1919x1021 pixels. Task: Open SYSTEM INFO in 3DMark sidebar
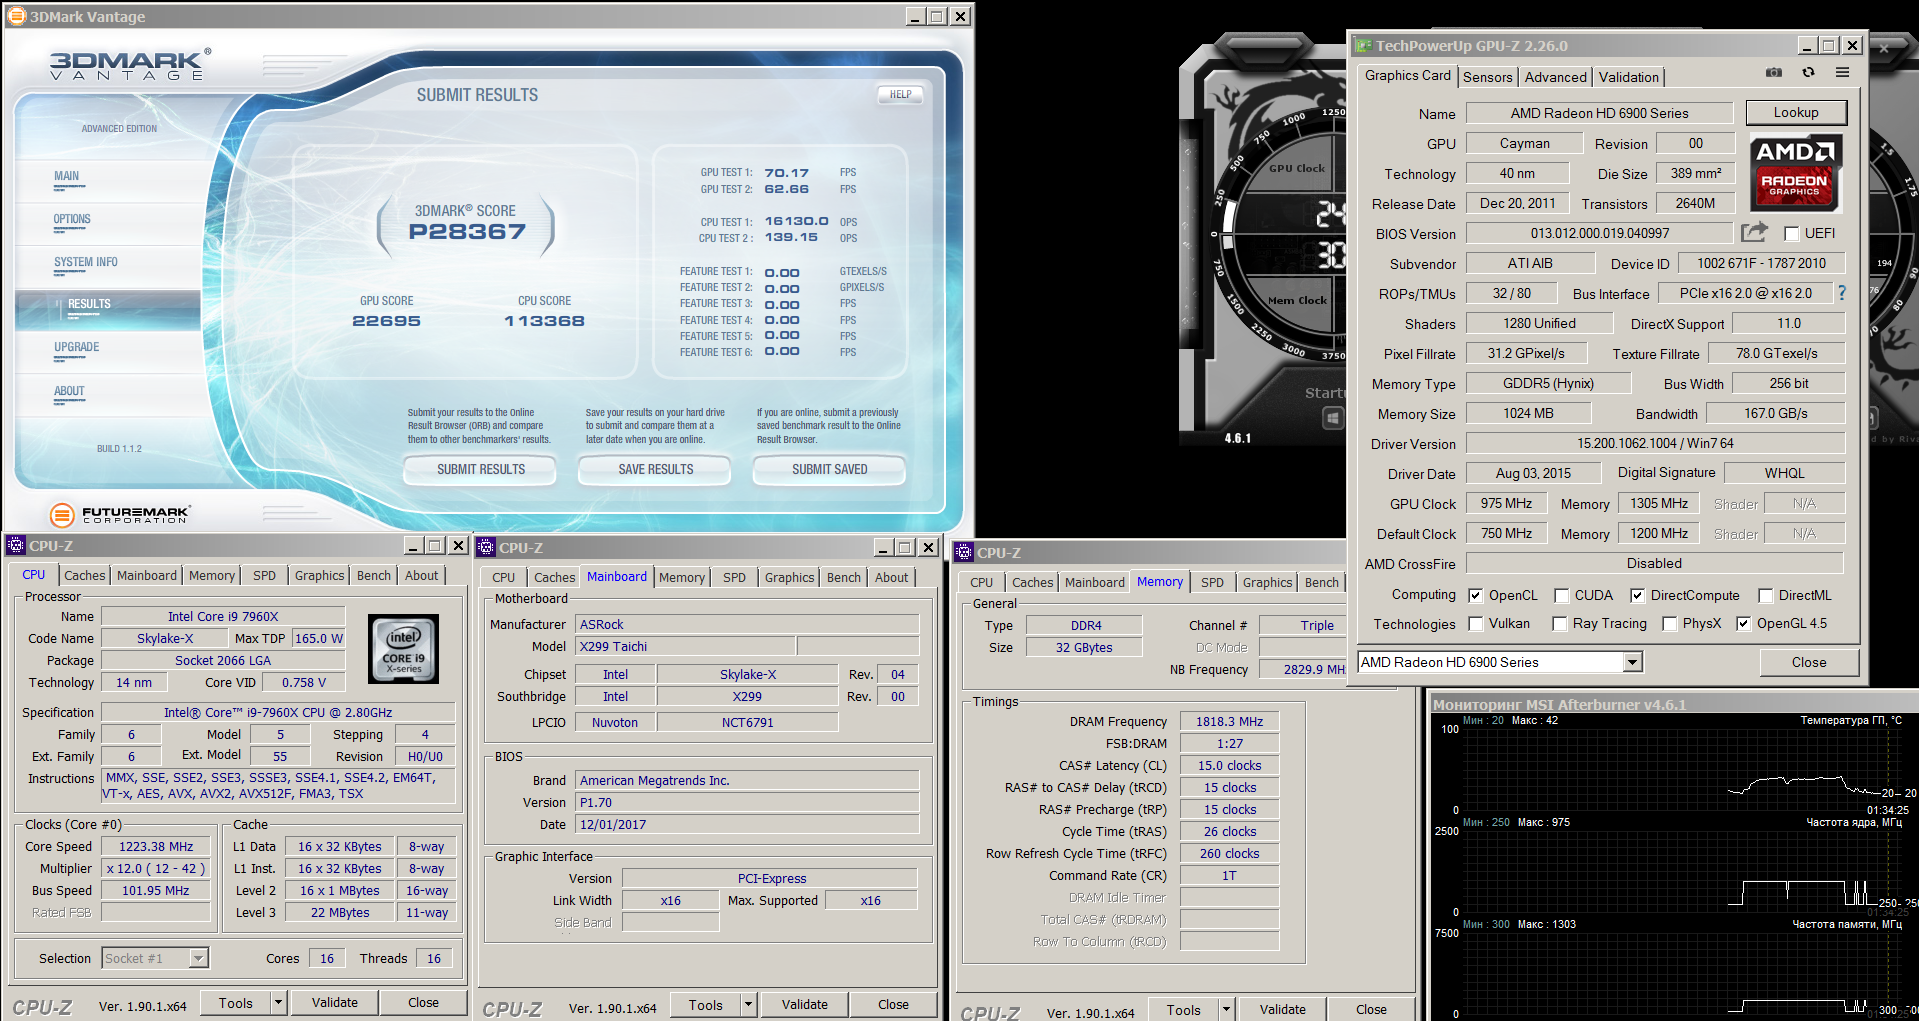86,262
